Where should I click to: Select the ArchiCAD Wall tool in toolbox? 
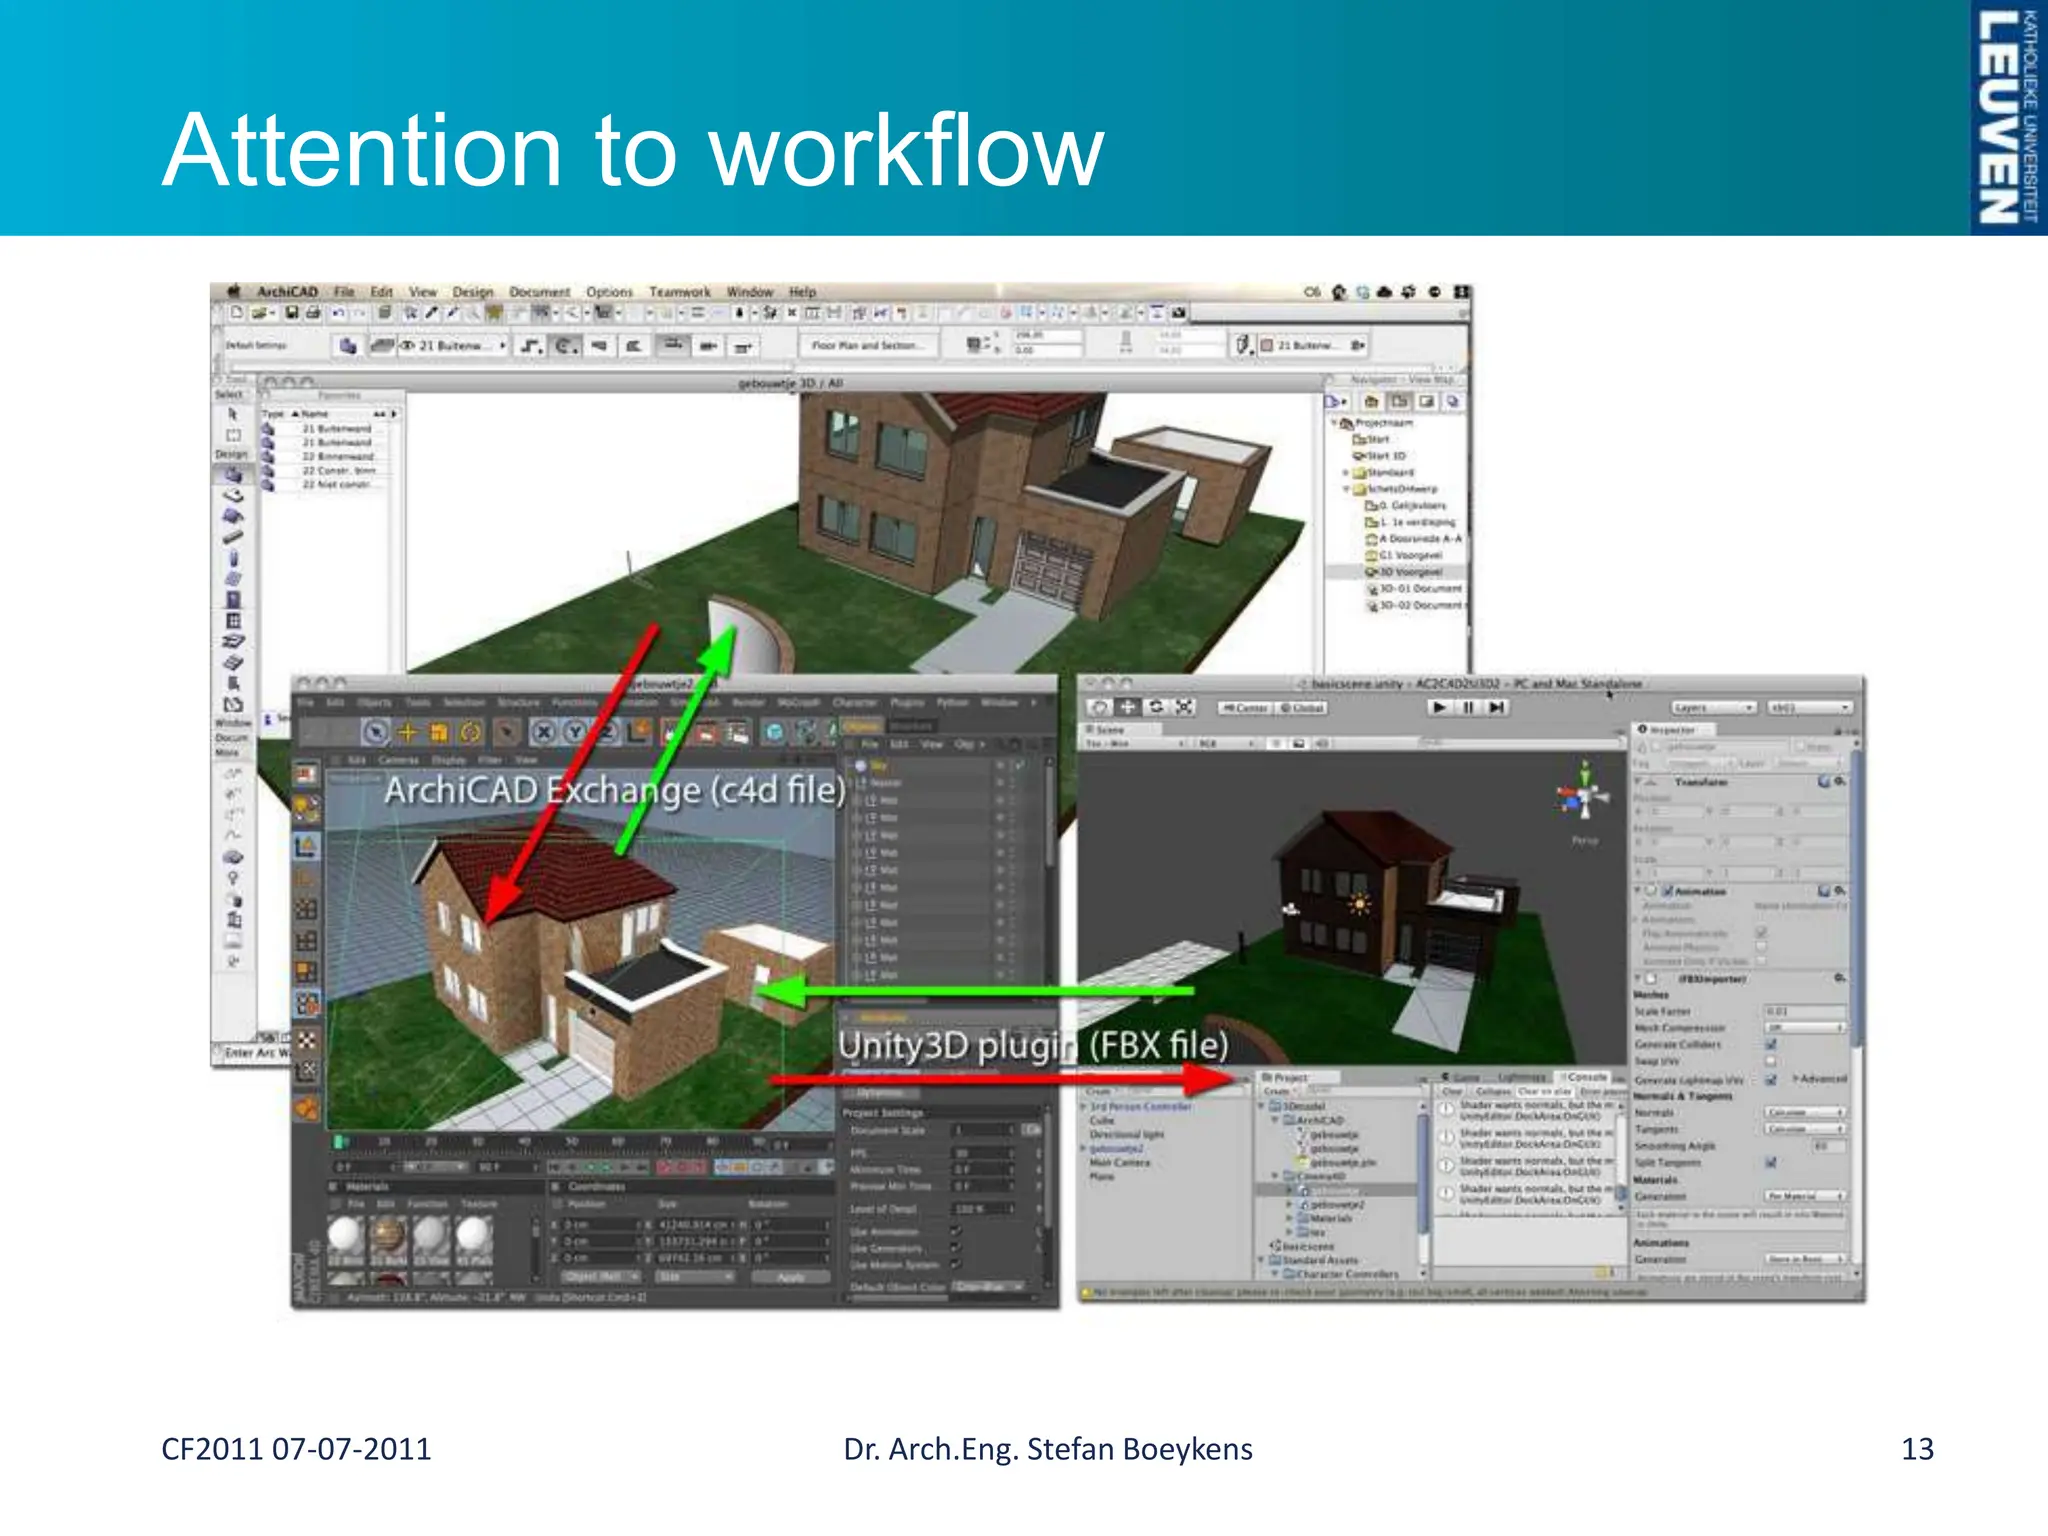click(x=233, y=475)
